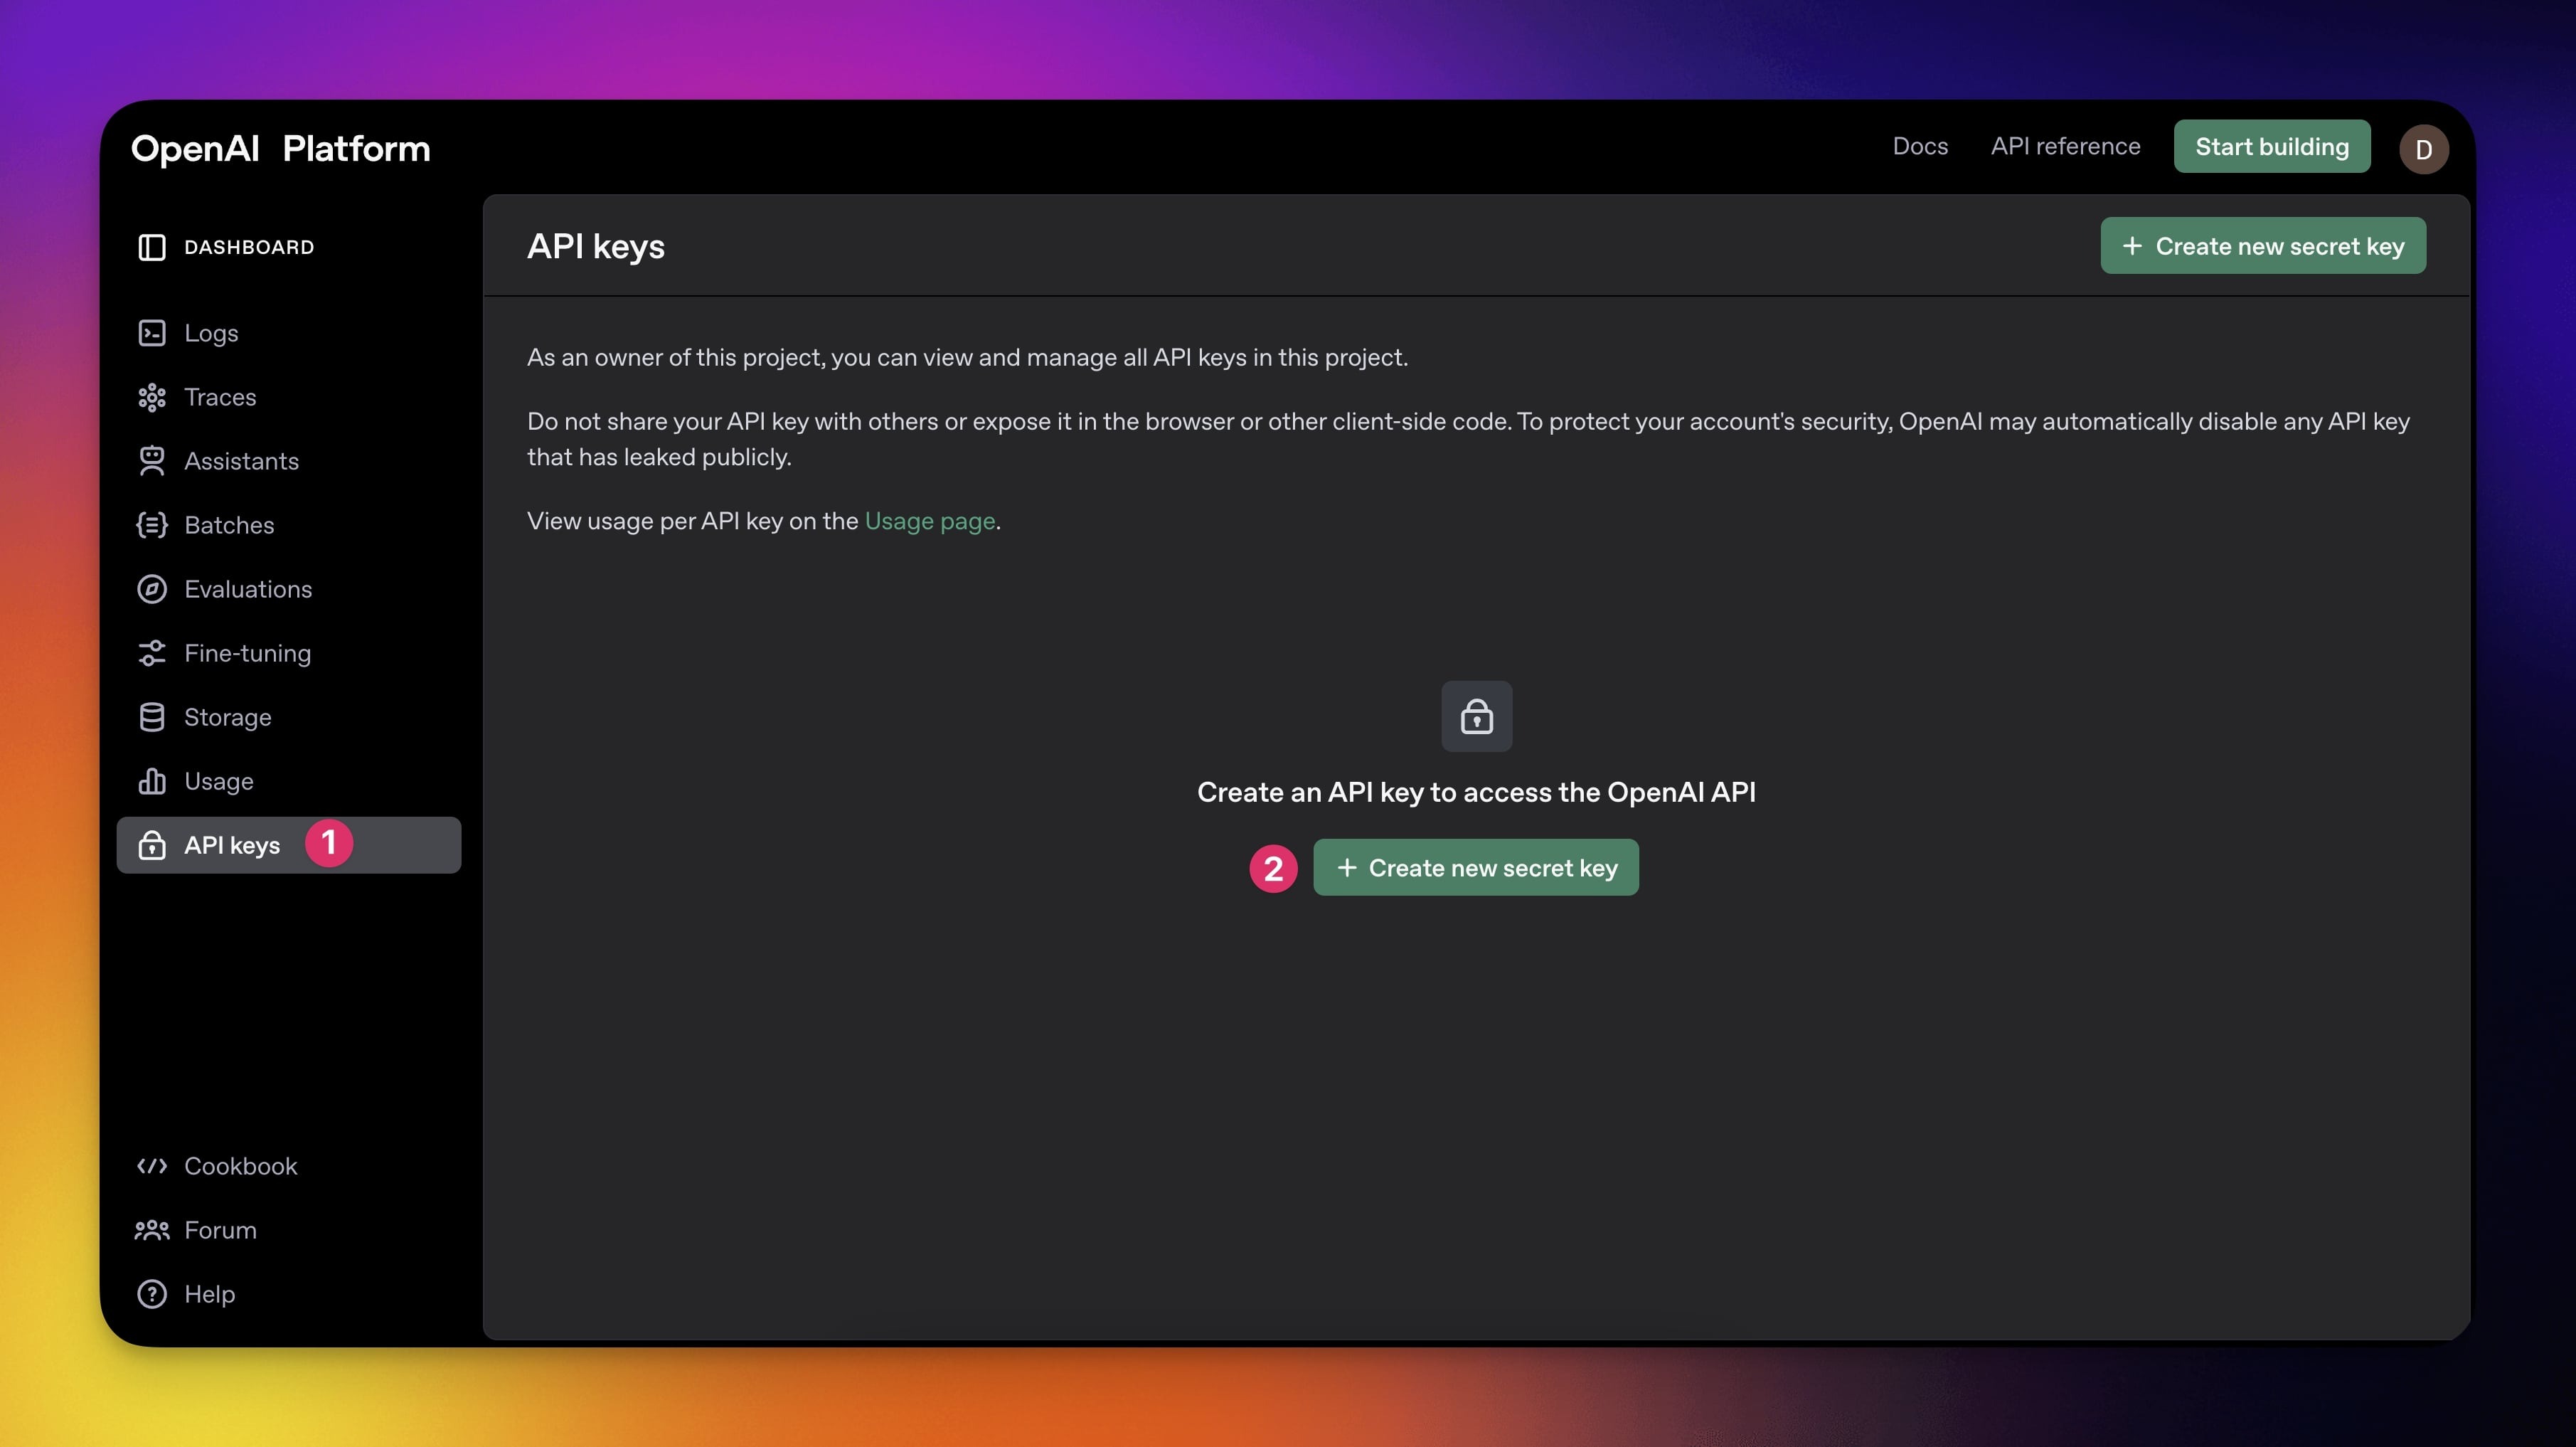
Task: Click the header Create new secret key button
Action: pyautogui.click(x=2263, y=246)
